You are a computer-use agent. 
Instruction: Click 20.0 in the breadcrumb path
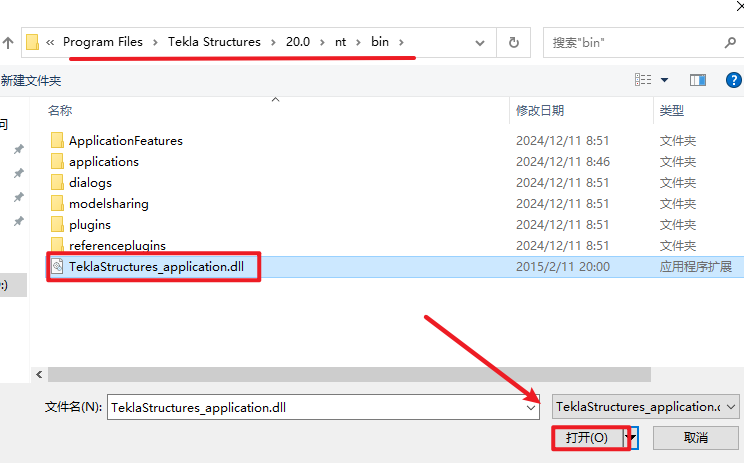(298, 42)
